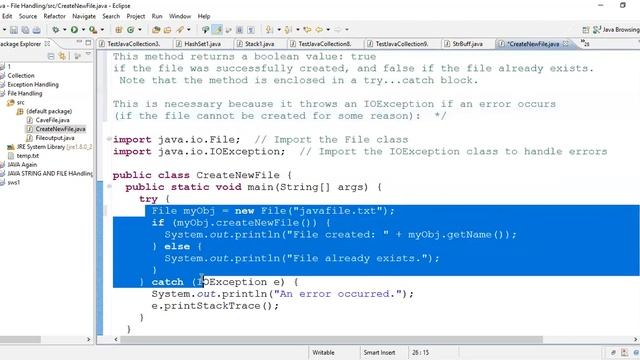This screenshot has height=360, width=640.
Task: Switch to Stack1.java editor tab
Action: pyautogui.click(x=259, y=44)
